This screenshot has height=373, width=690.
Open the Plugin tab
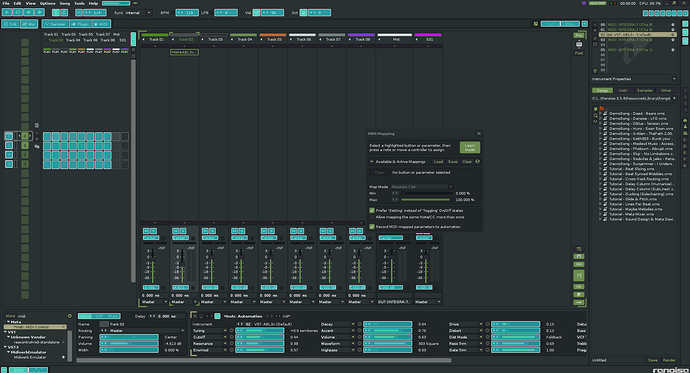click(x=80, y=24)
